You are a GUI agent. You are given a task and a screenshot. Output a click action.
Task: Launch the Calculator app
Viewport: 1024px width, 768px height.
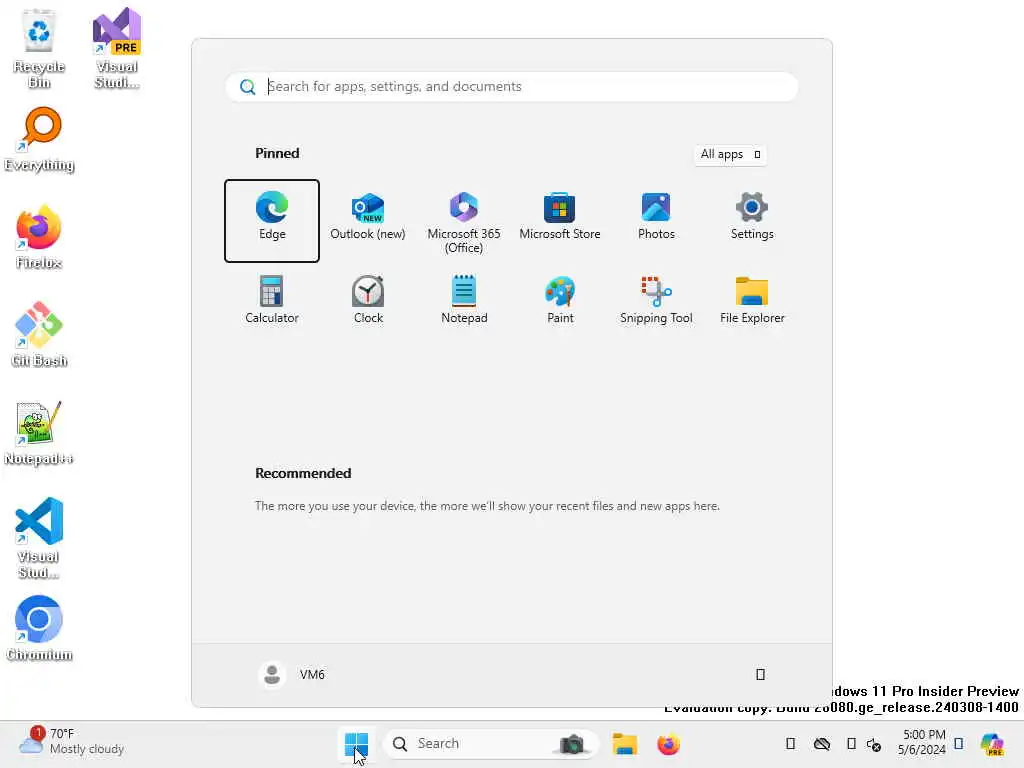272,300
